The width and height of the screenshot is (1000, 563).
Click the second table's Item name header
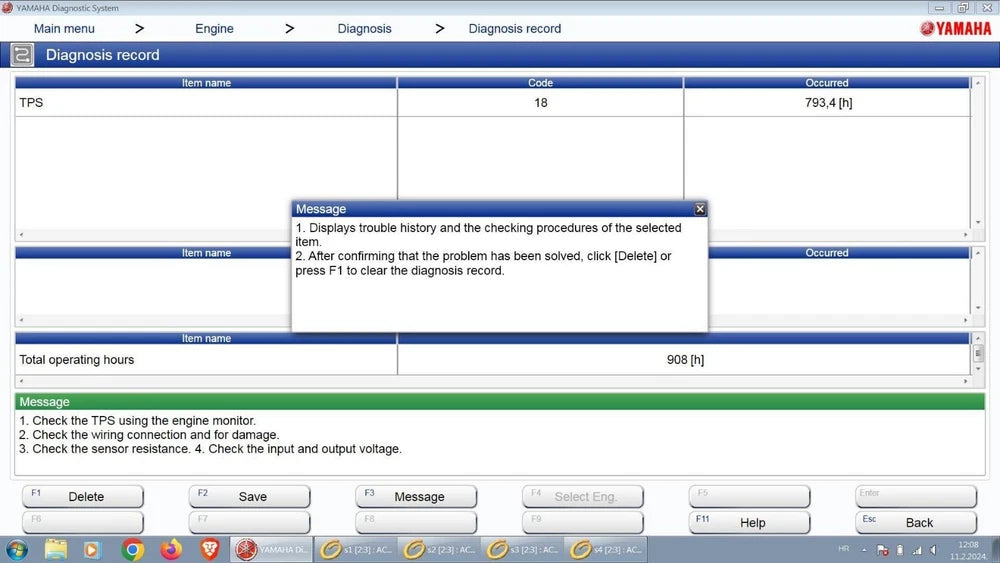point(205,253)
